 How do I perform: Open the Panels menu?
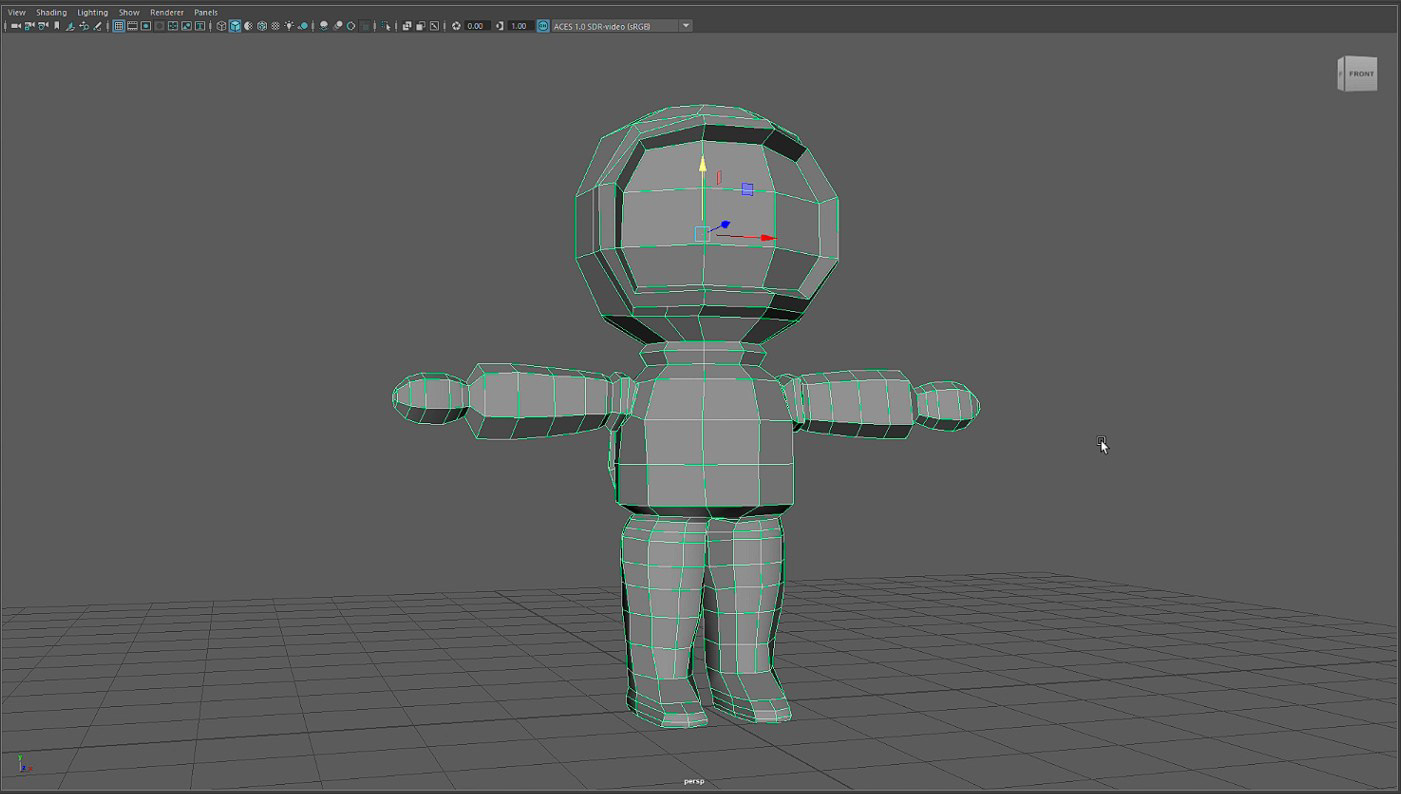coord(205,12)
